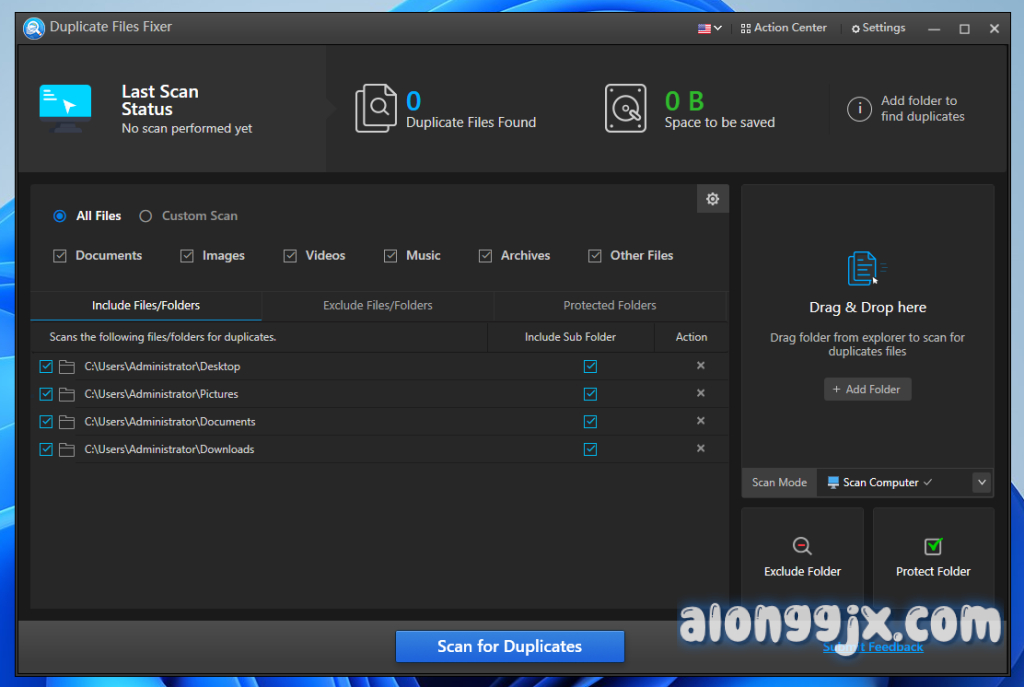This screenshot has height=687, width=1024.
Task: Click the Duplicate Files Found documents icon
Action: click(376, 109)
